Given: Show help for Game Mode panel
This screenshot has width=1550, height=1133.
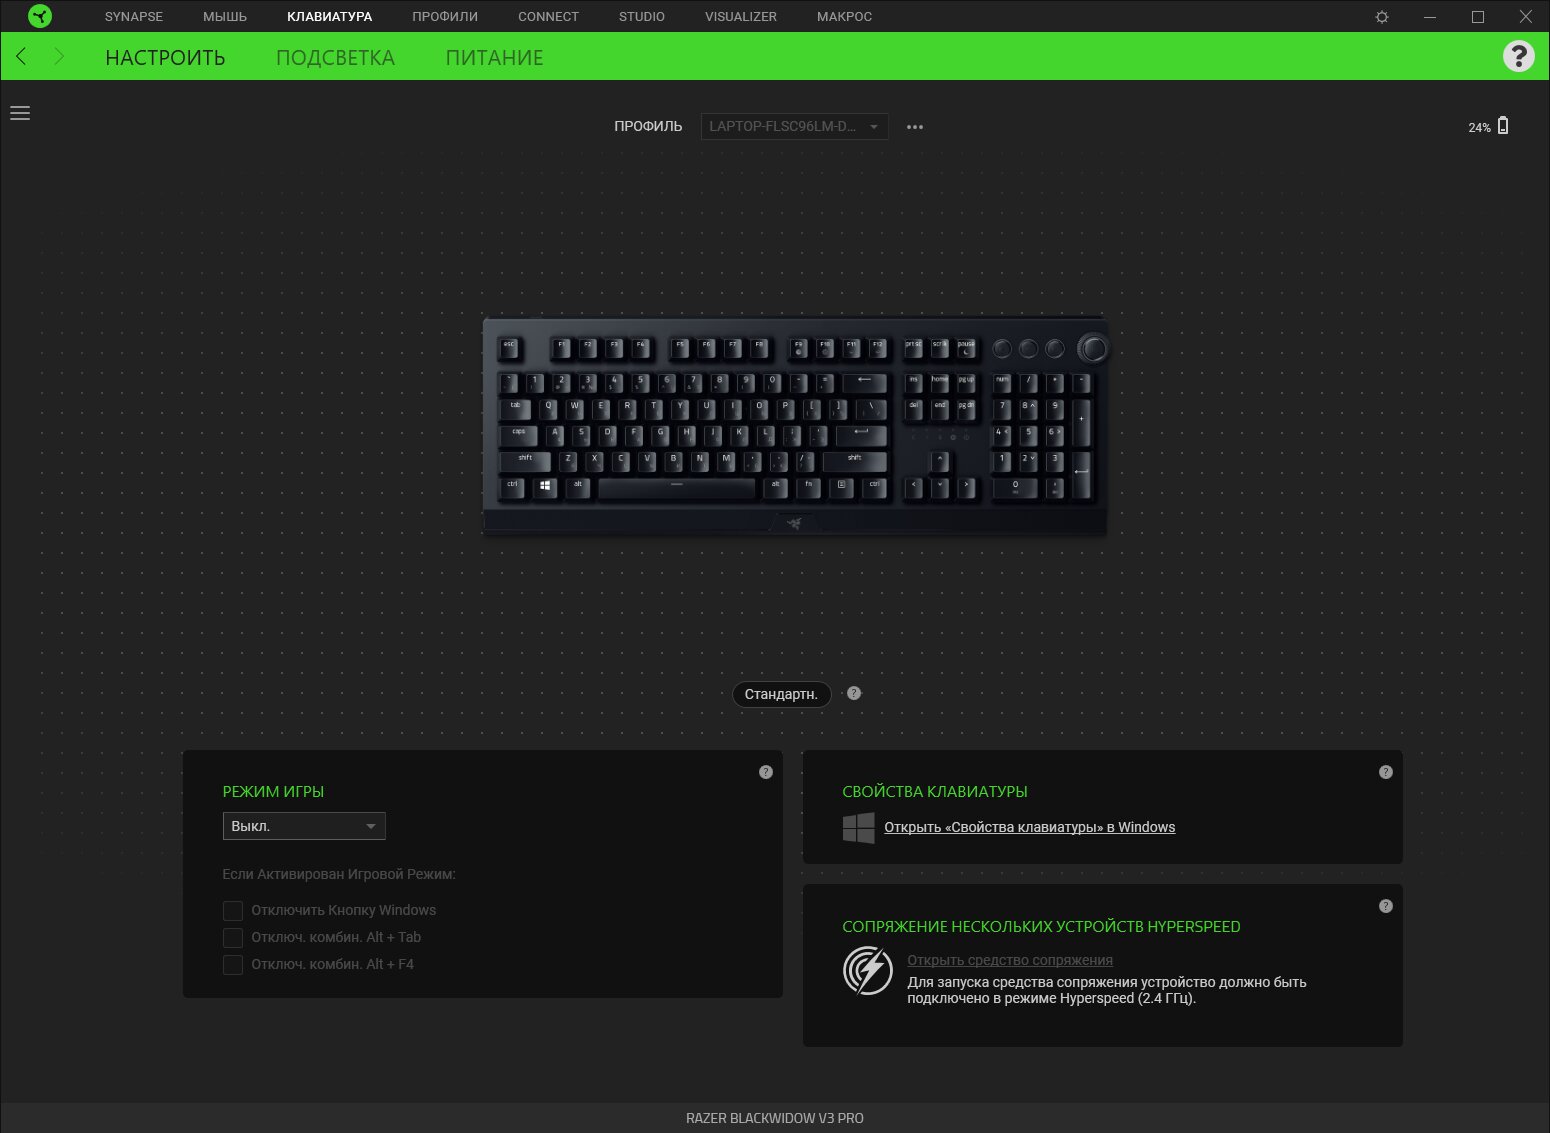Looking at the screenshot, I should tap(766, 772).
